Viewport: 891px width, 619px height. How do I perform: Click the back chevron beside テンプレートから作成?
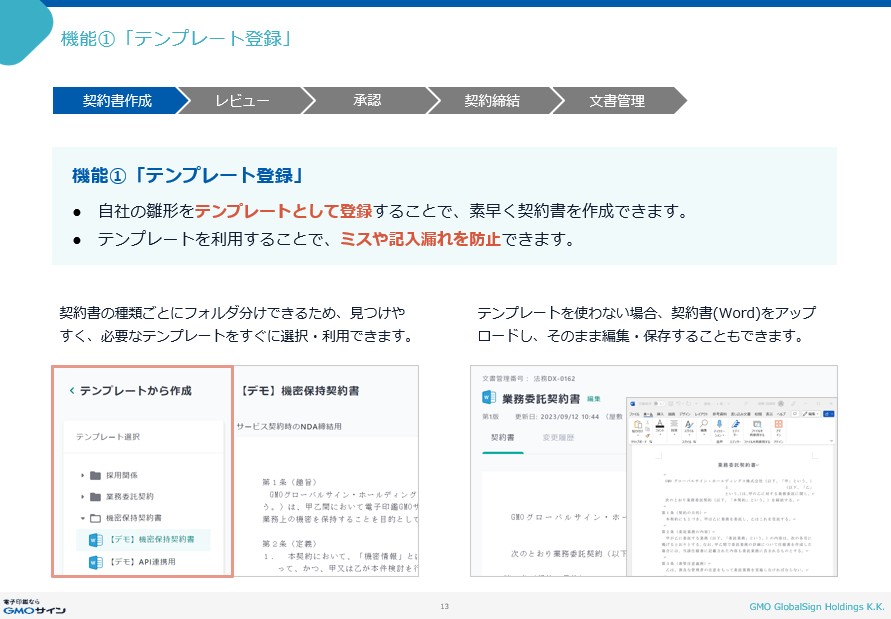point(72,391)
